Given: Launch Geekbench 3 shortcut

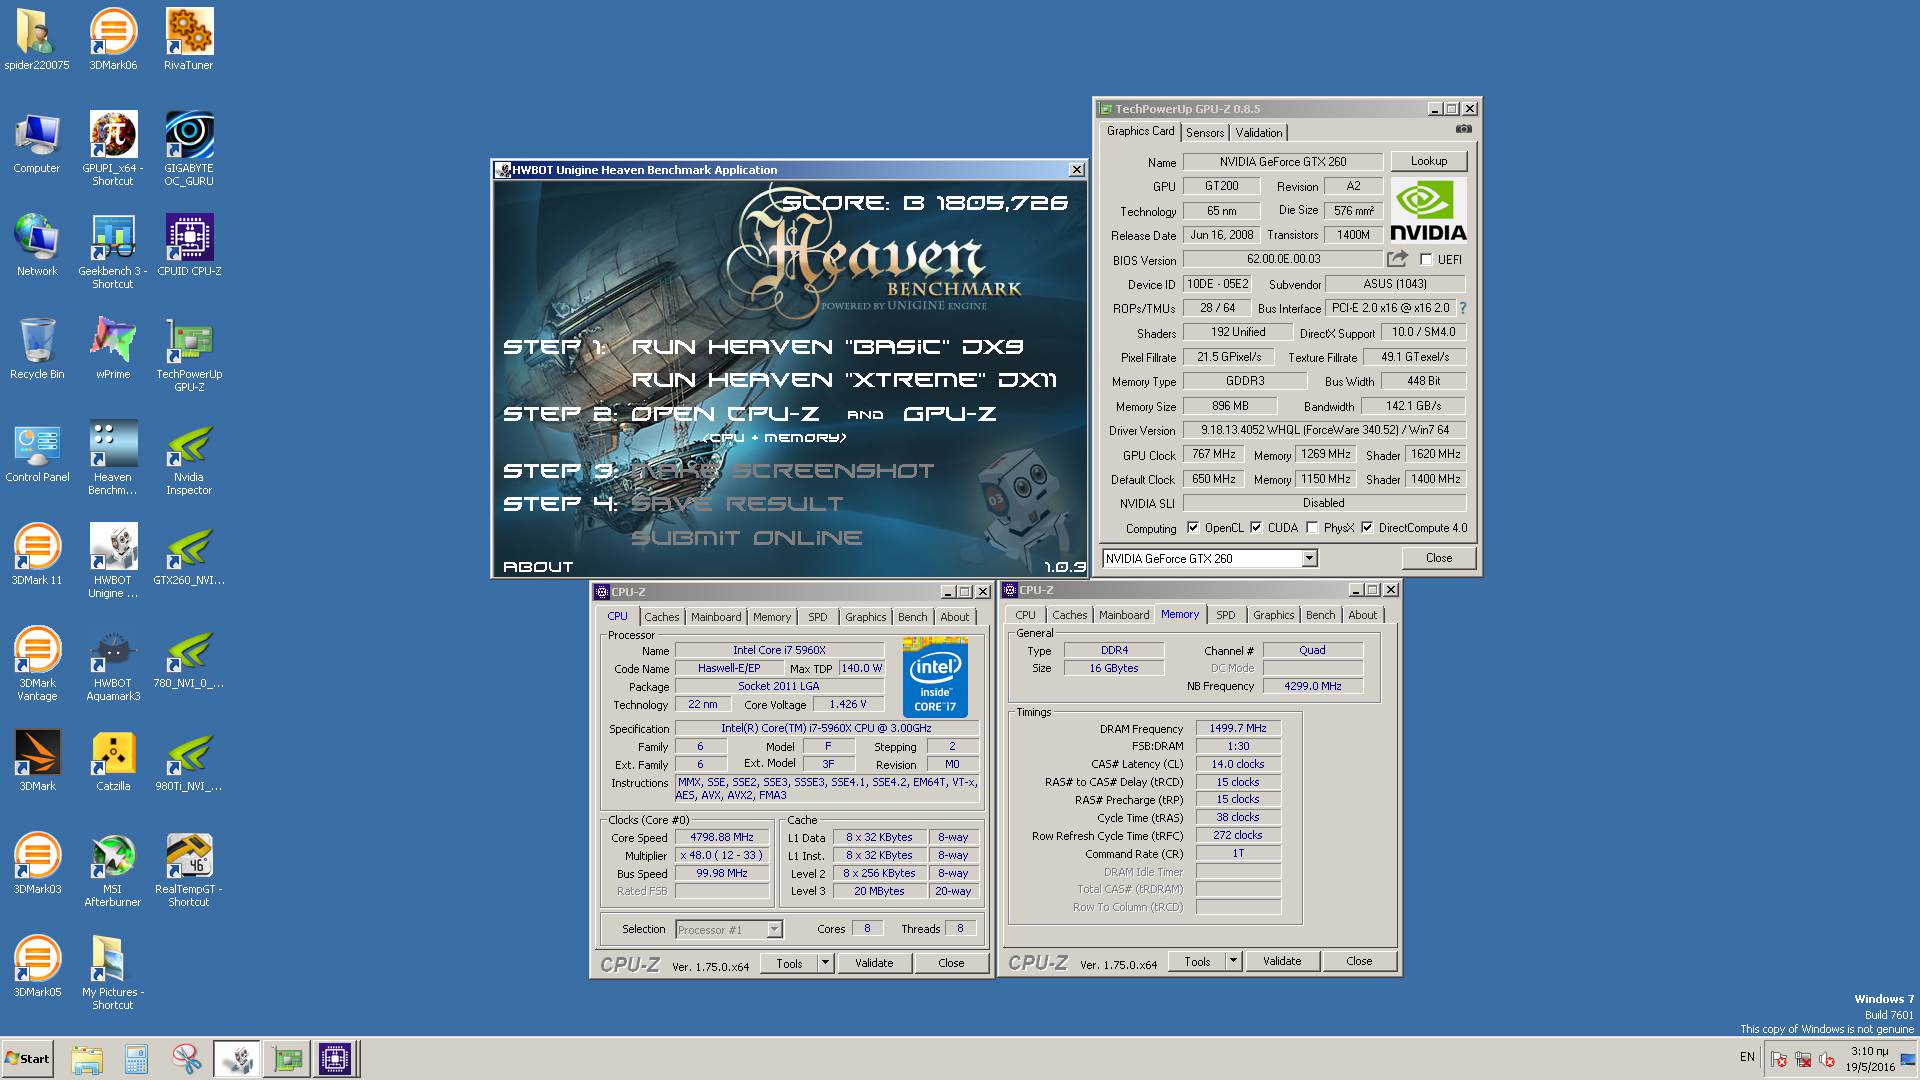Looking at the screenshot, I should pyautogui.click(x=113, y=252).
